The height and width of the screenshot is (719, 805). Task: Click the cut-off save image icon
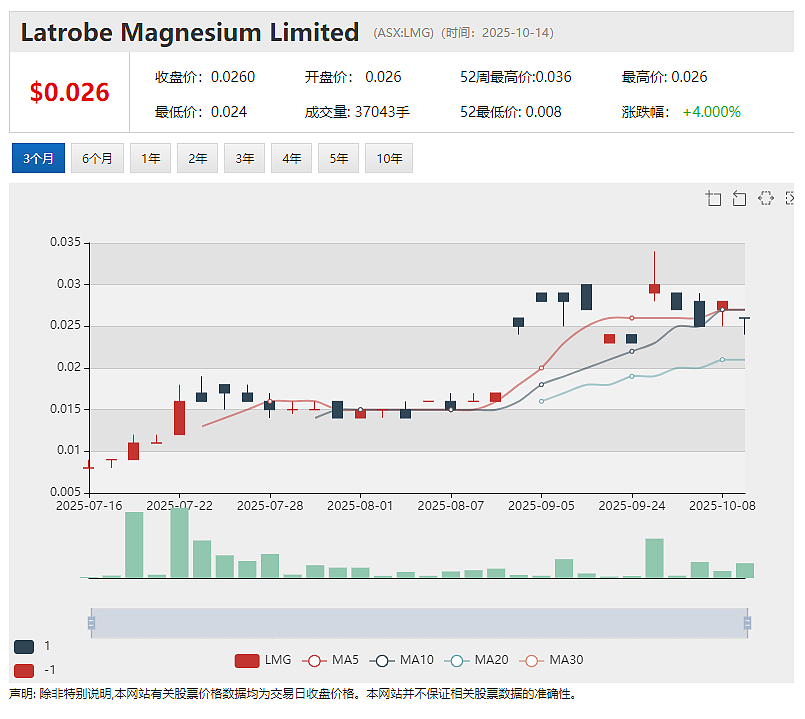click(790, 198)
